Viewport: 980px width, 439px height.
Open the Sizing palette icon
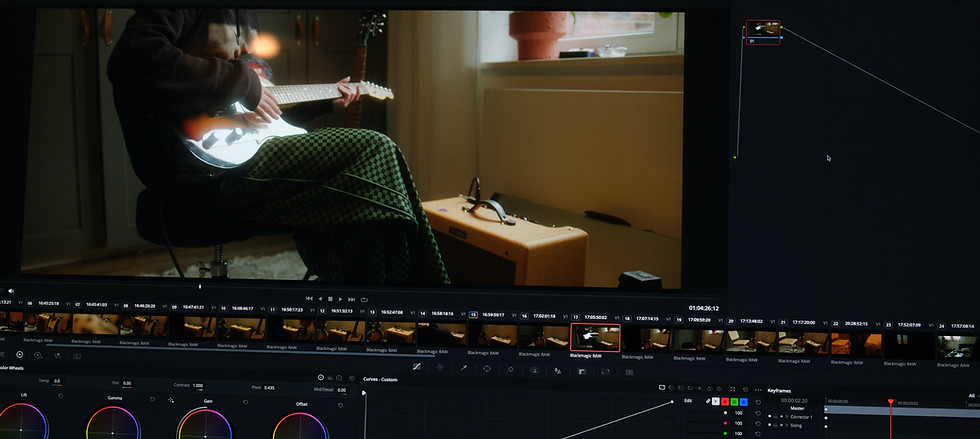click(x=606, y=371)
